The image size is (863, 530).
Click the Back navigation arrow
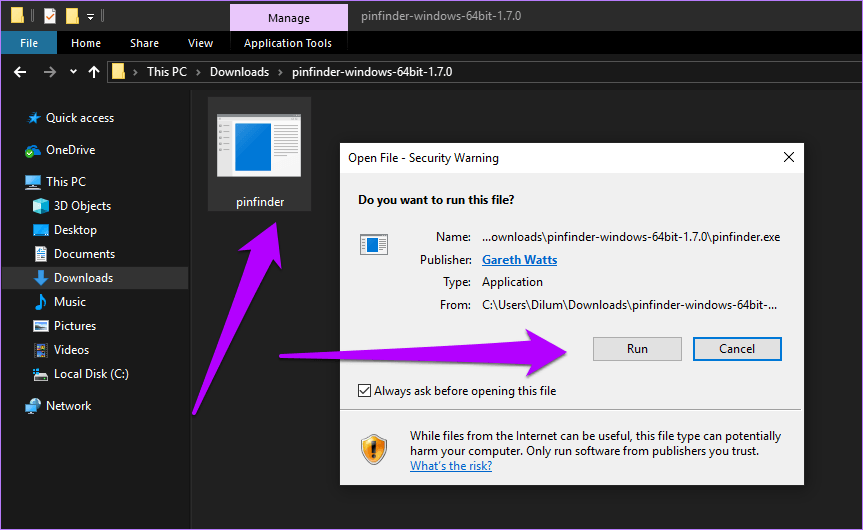[20, 72]
